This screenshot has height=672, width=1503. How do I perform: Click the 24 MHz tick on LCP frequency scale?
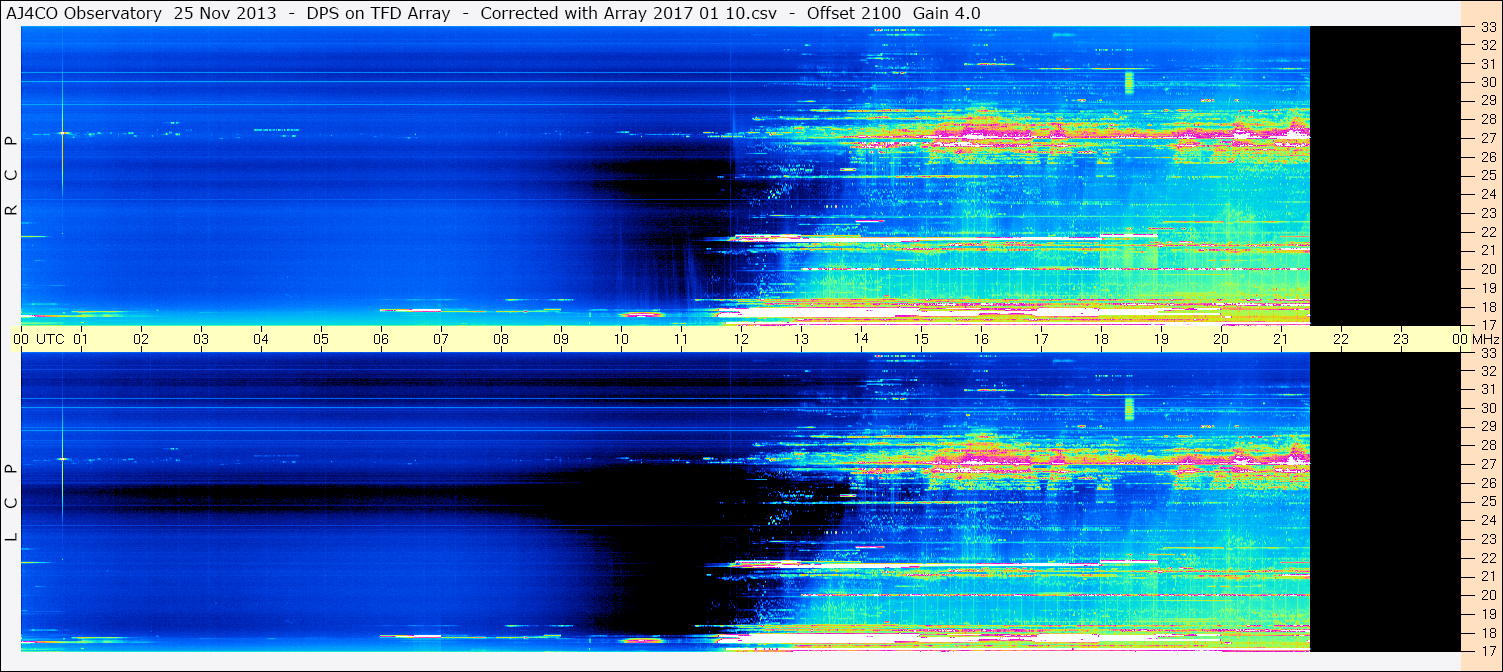point(1488,520)
